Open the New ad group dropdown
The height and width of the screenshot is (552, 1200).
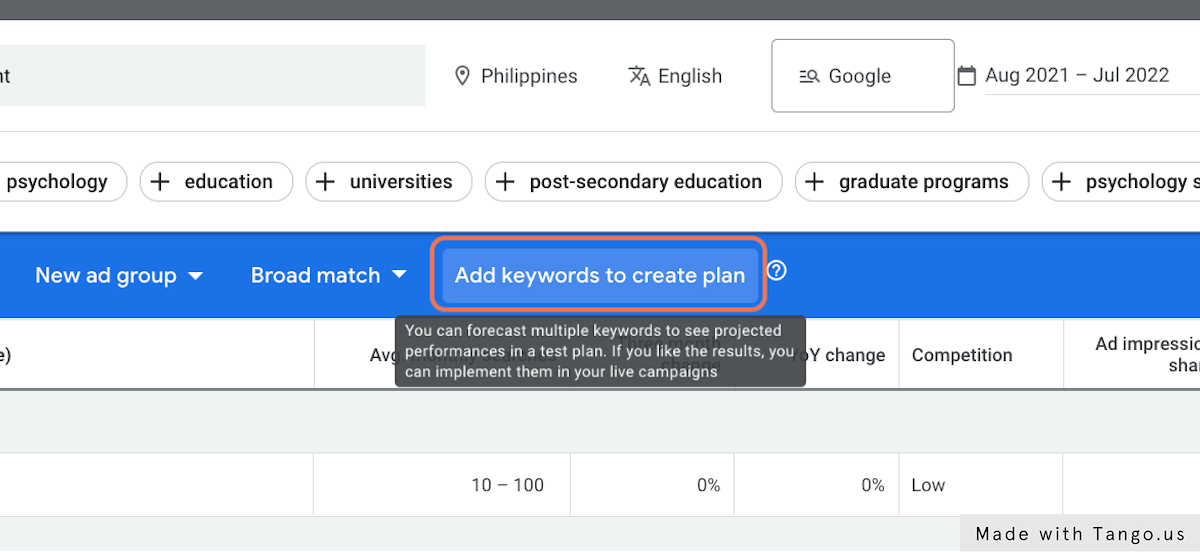[x=119, y=275]
